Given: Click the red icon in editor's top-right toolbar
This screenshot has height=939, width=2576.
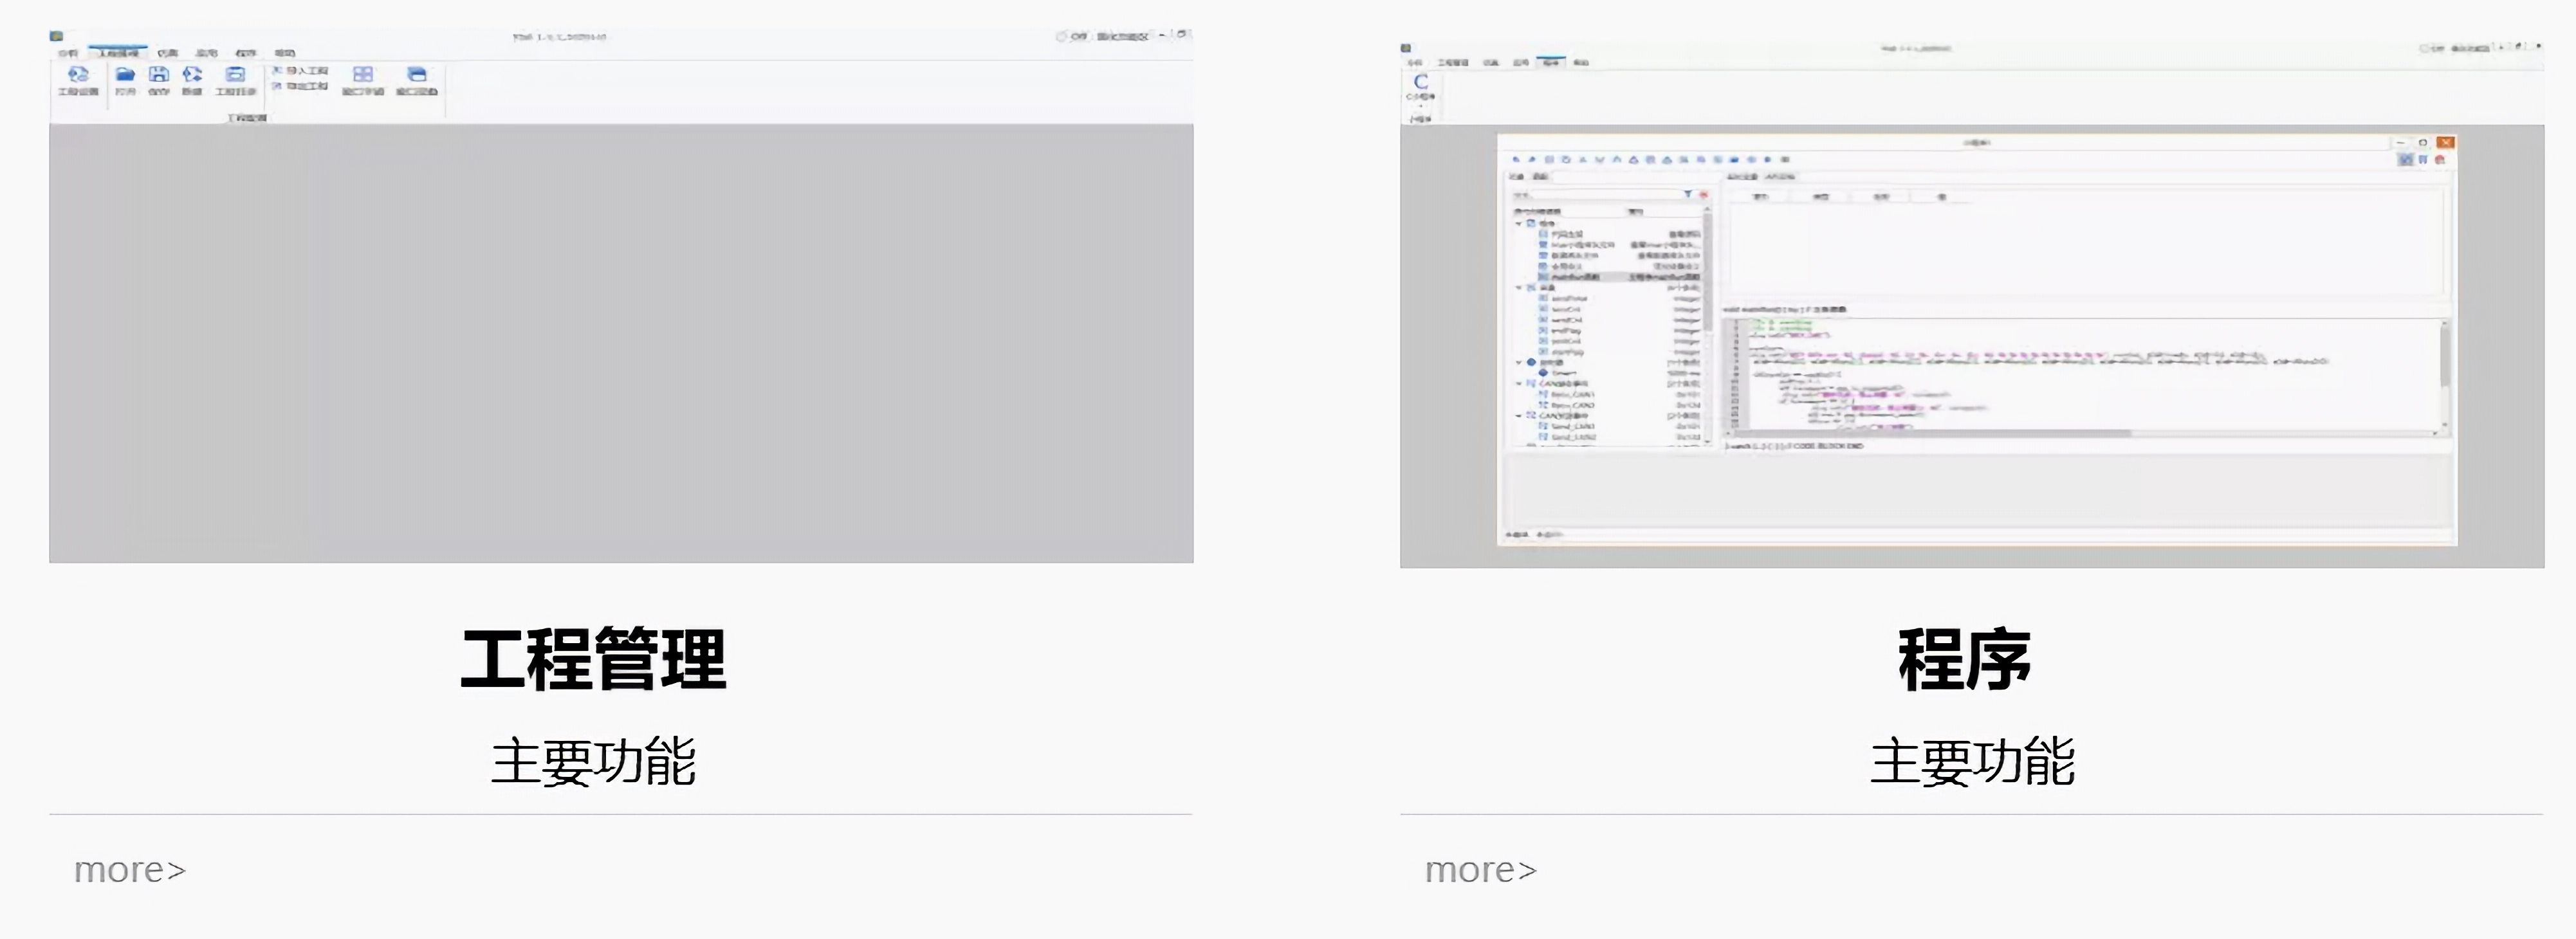Looking at the screenshot, I should (2440, 160).
